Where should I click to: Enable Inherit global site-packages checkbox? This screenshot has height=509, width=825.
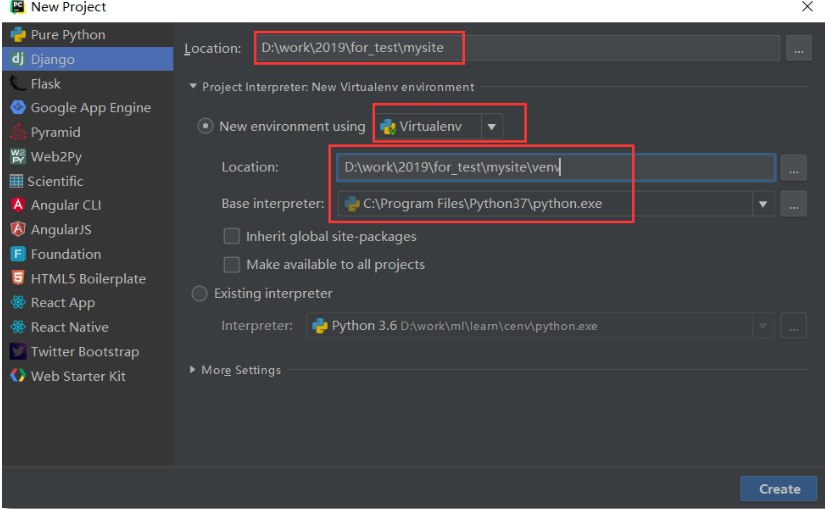[232, 236]
